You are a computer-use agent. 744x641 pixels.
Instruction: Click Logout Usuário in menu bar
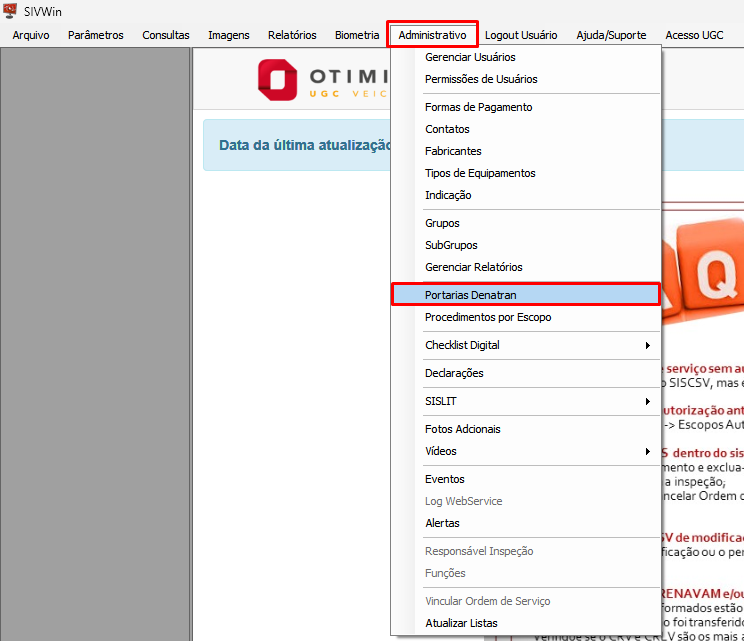click(x=521, y=35)
